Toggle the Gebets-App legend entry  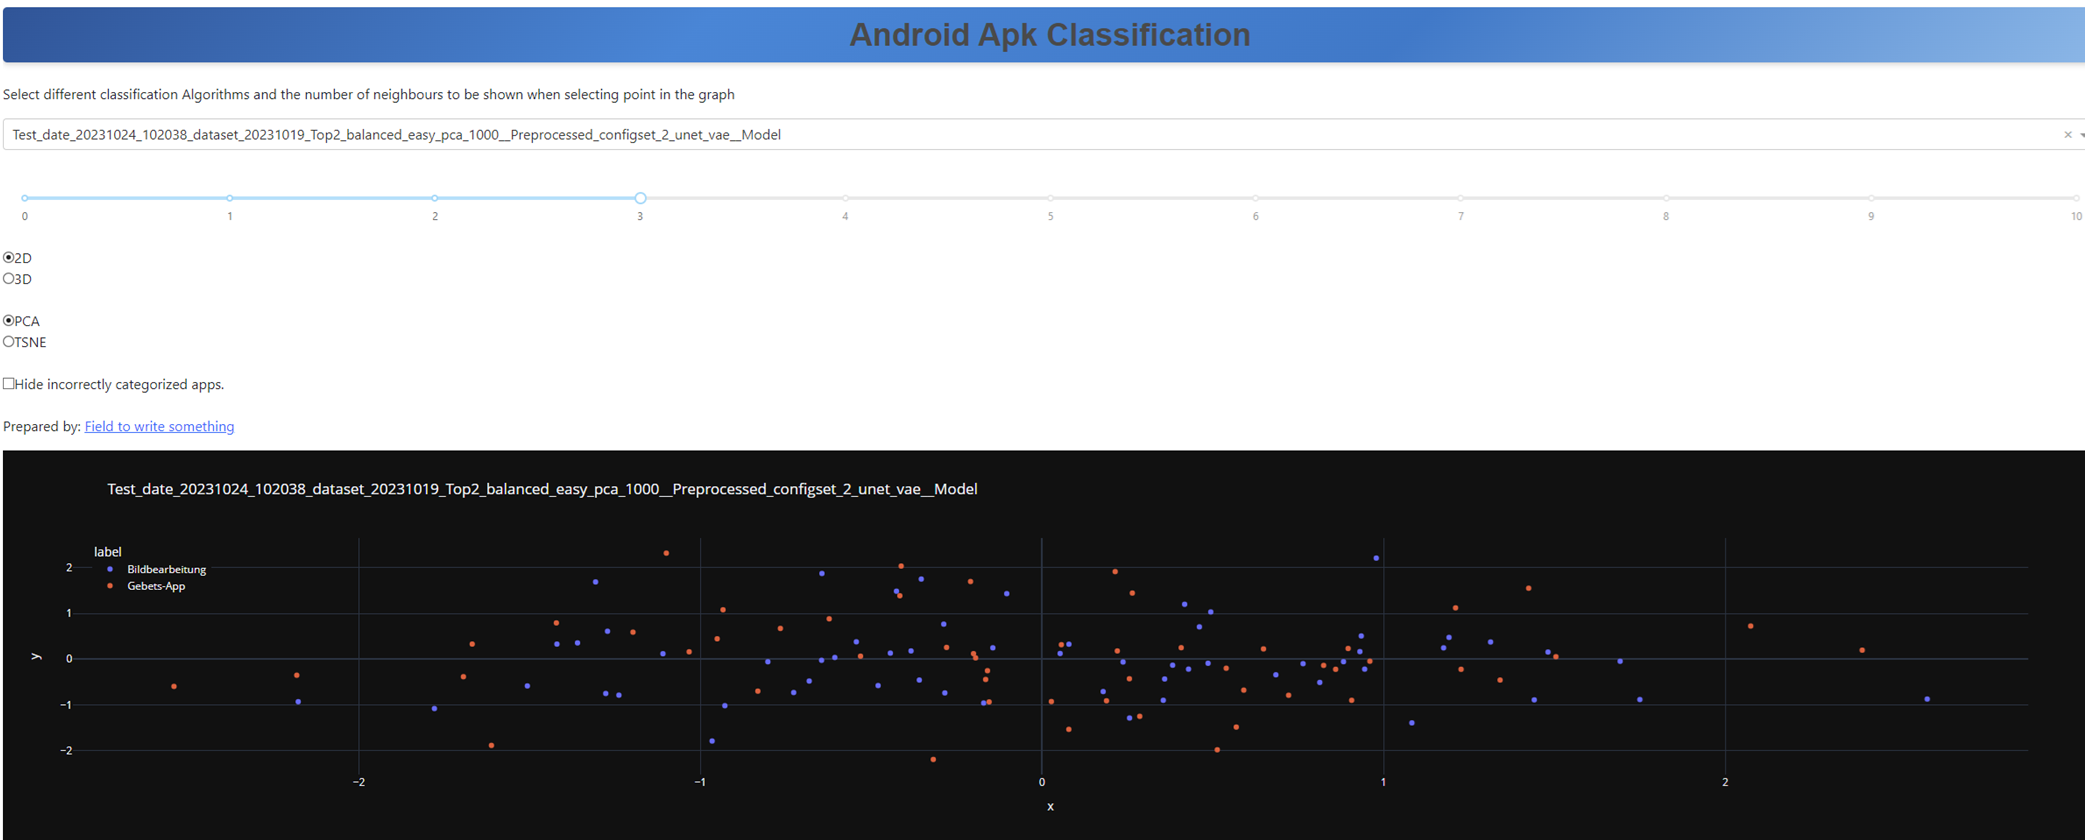pyautogui.click(x=156, y=587)
